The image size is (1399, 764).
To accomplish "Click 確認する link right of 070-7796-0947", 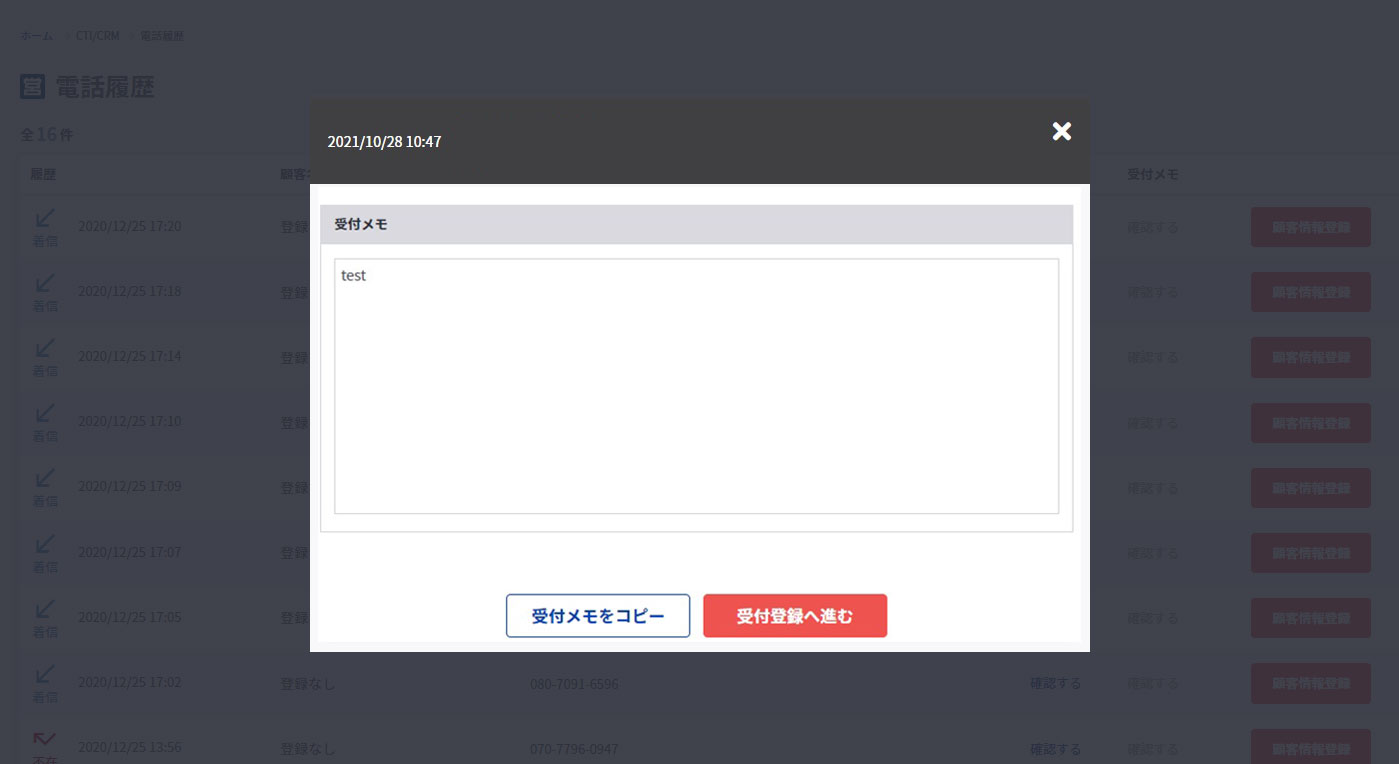I will click(1056, 749).
